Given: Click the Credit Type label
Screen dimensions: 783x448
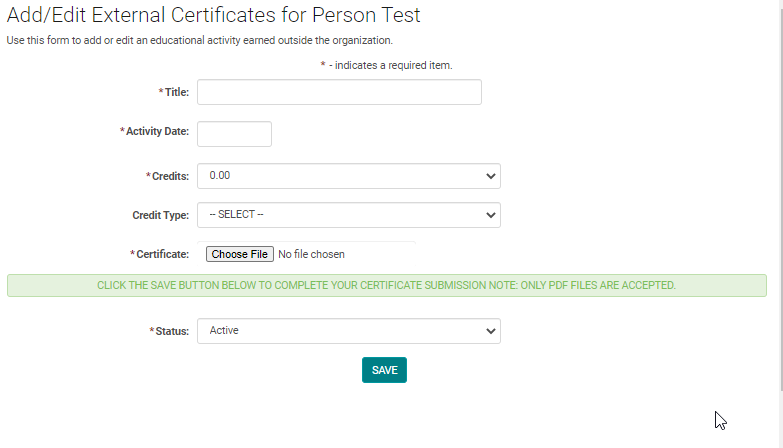Looking at the screenshot, I should click(160, 215).
